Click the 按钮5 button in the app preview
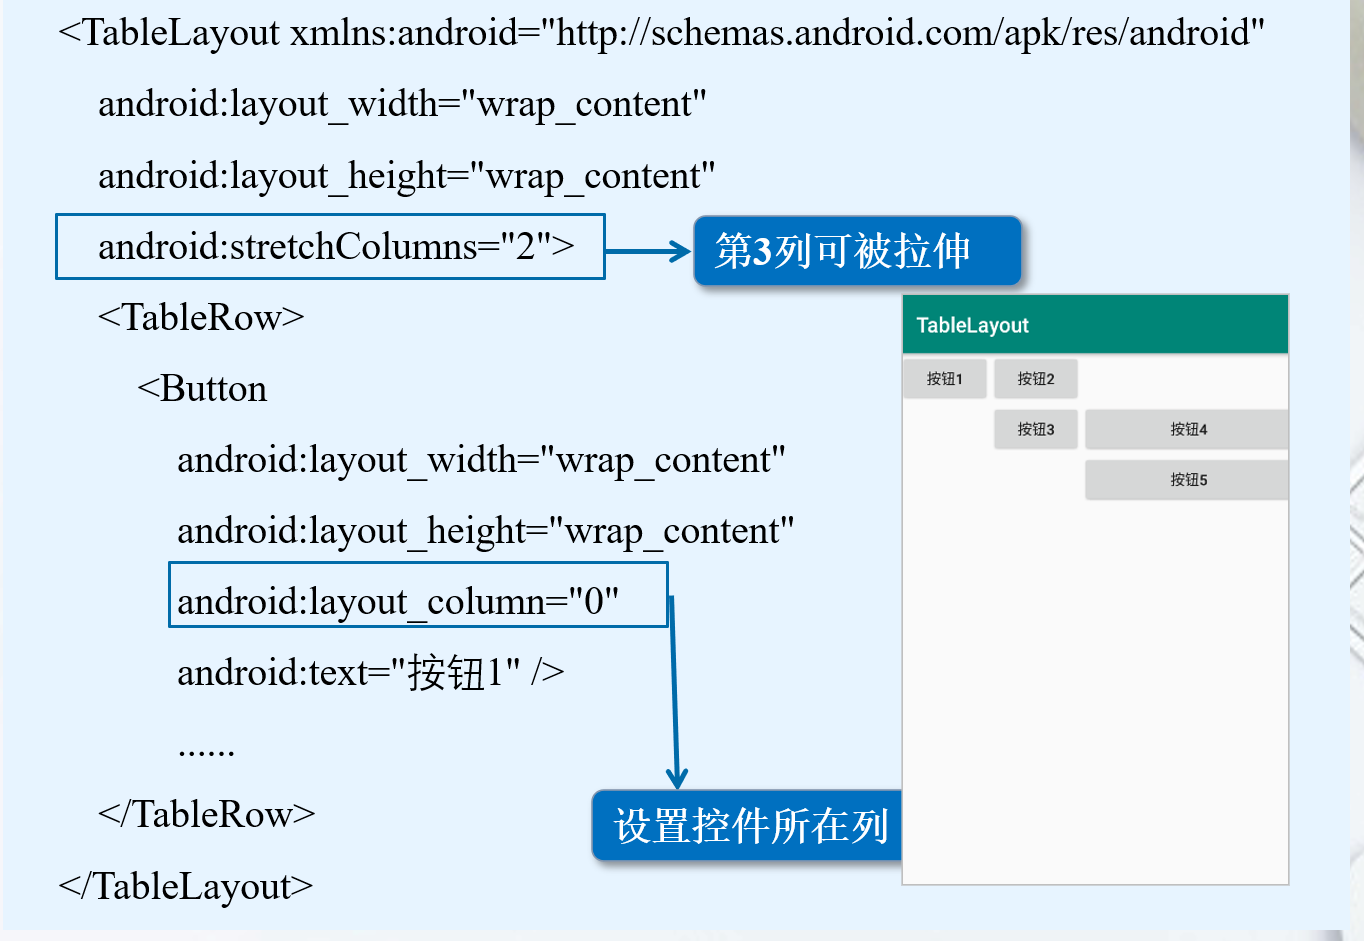This screenshot has height=941, width=1364. click(x=1187, y=480)
